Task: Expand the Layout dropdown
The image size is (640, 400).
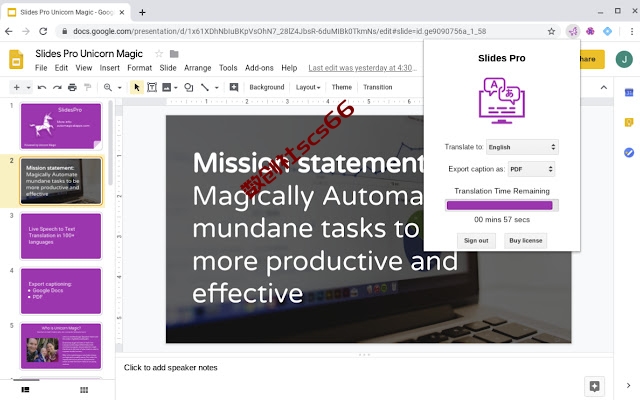Action: coord(308,87)
